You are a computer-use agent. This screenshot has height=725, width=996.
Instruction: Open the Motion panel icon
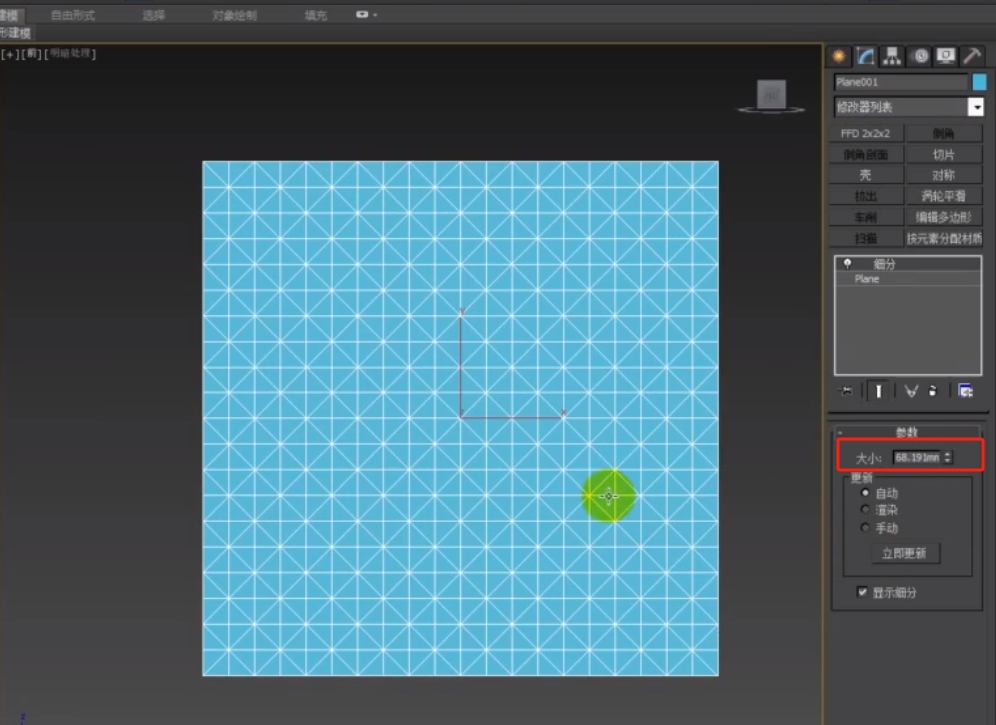[x=919, y=57]
